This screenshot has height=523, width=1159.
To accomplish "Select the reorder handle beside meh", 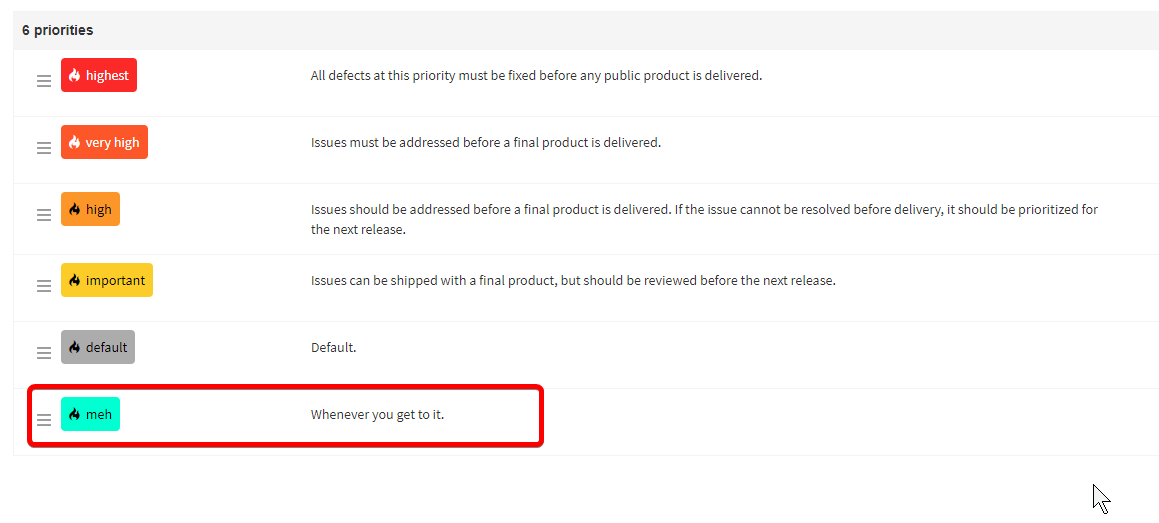I will tap(44, 420).
